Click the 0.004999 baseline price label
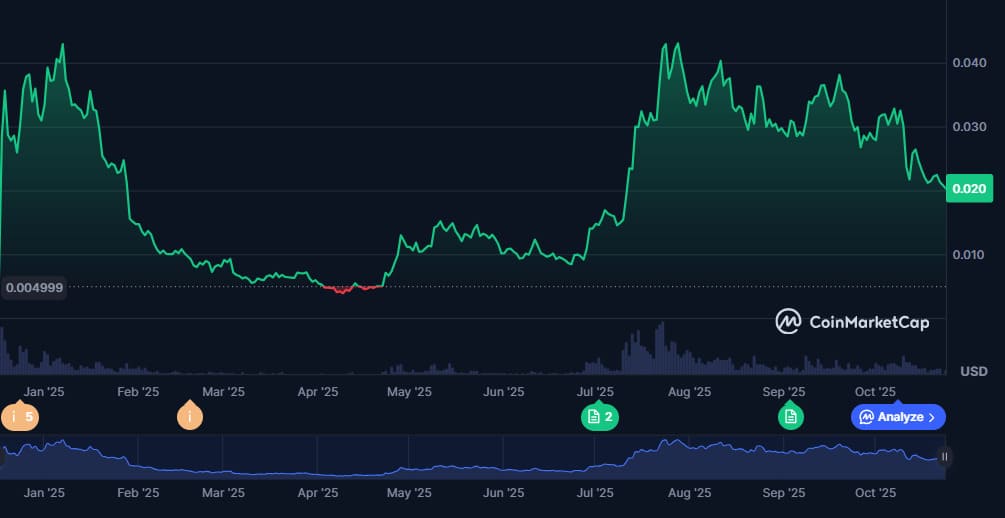 34,288
